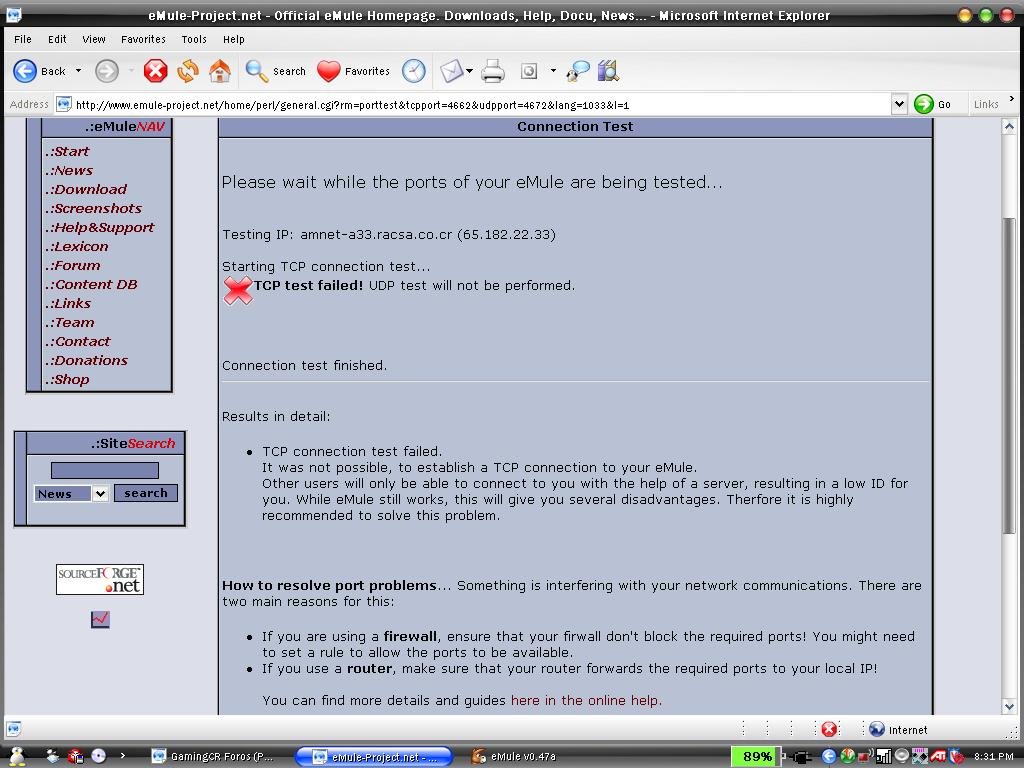Click the SiteSearch text input field
The width and height of the screenshot is (1024, 768).
[x=104, y=470]
